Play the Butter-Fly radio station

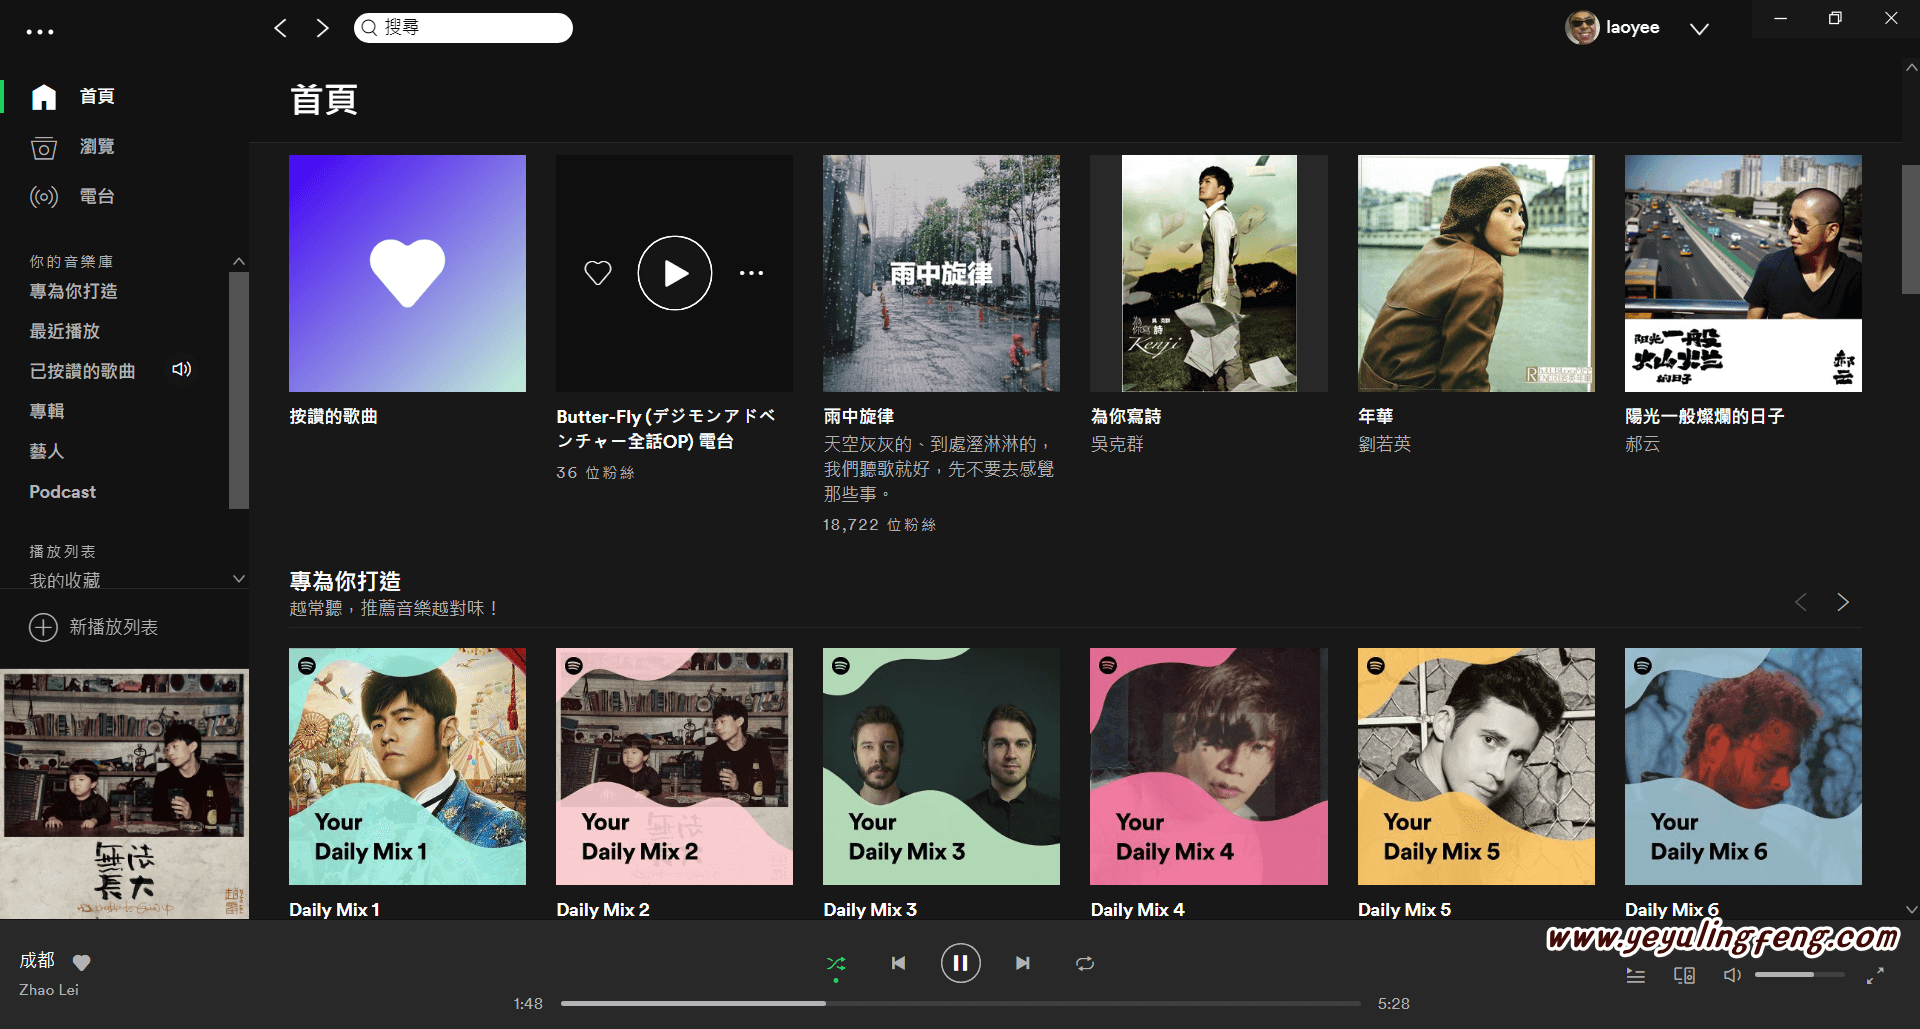pos(675,273)
